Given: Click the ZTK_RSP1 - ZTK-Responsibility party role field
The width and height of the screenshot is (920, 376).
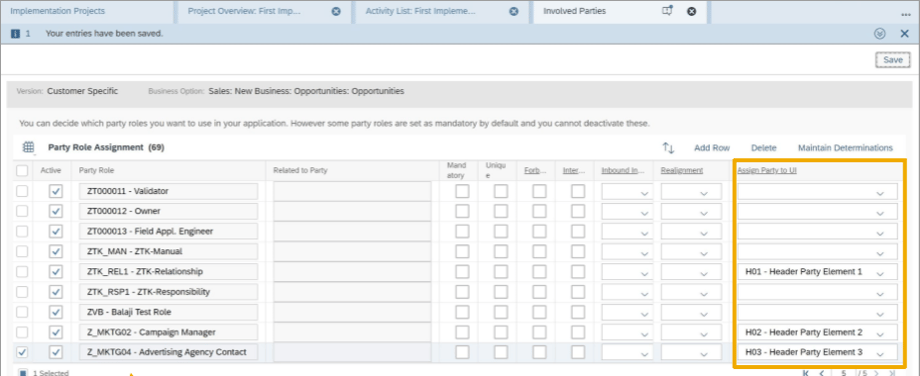Looking at the screenshot, I should [168, 292].
